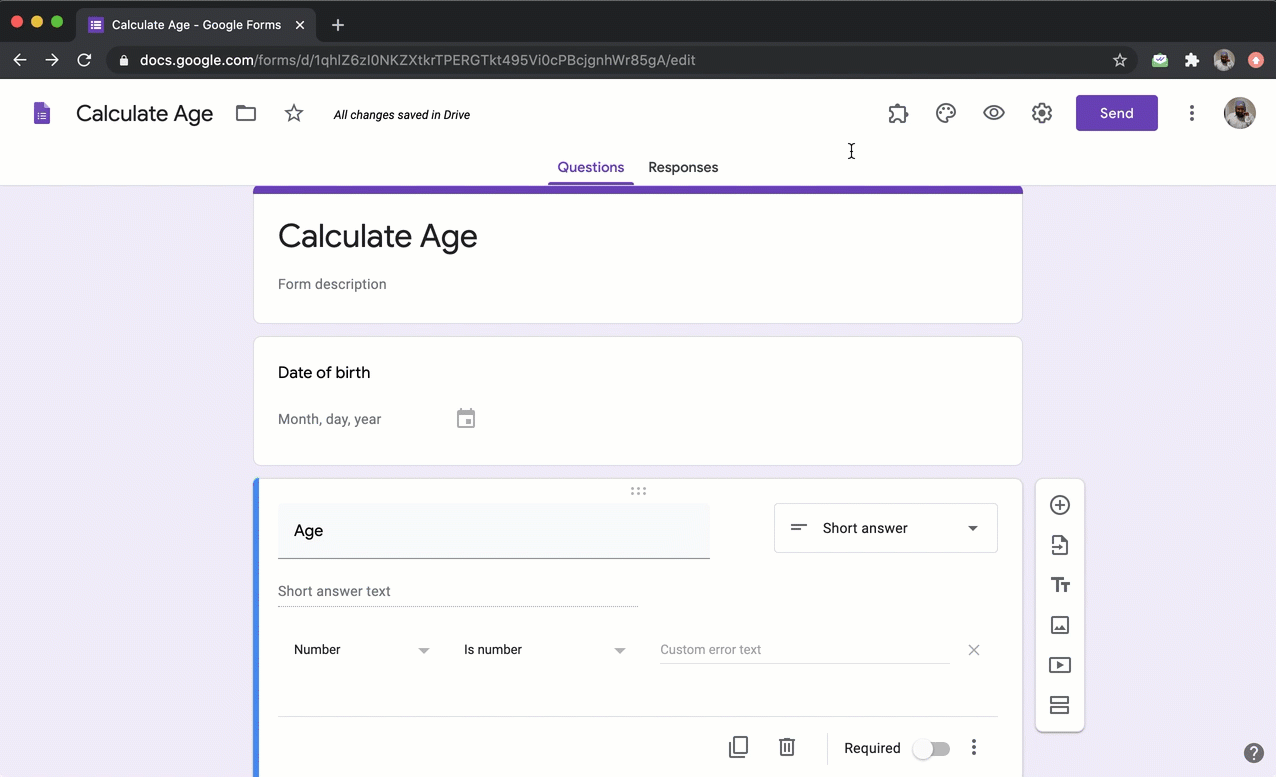Screen dimensions: 1276x777
Task: Click the Add image icon
Action: 1060,625
